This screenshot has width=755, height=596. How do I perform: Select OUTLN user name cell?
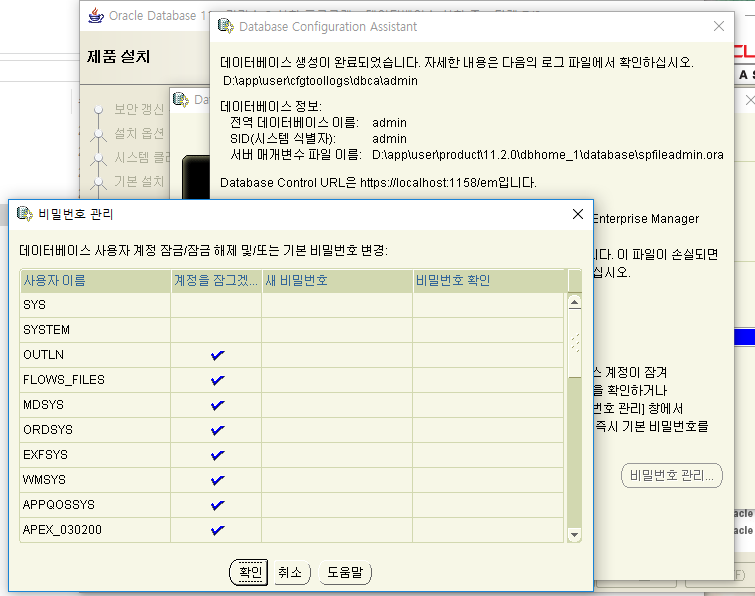tap(95, 355)
